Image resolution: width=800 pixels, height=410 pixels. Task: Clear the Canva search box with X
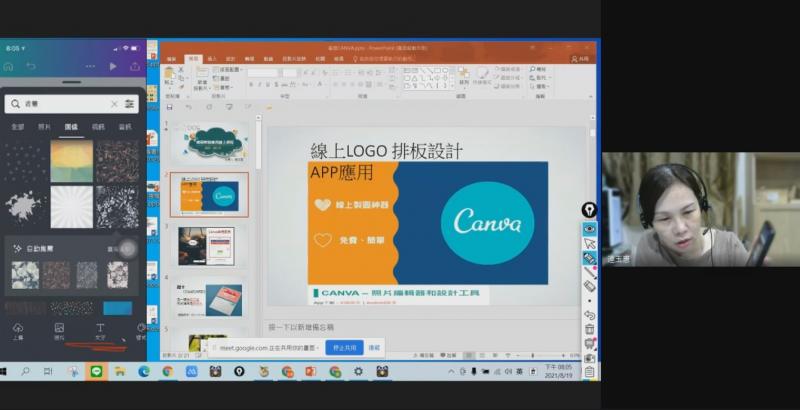pos(114,104)
